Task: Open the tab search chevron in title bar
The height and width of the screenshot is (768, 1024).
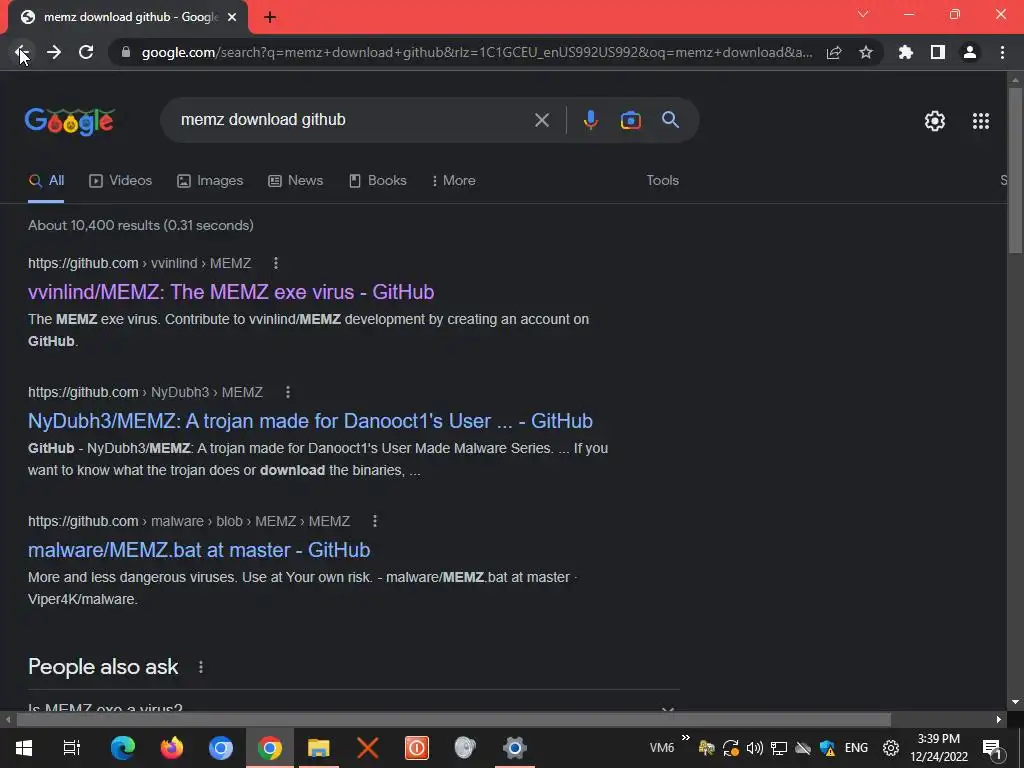Action: click(863, 14)
